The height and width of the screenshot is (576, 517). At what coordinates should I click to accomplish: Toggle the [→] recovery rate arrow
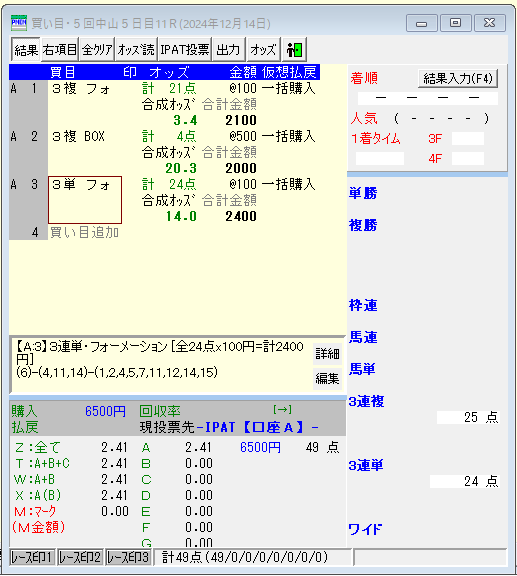(x=282, y=409)
